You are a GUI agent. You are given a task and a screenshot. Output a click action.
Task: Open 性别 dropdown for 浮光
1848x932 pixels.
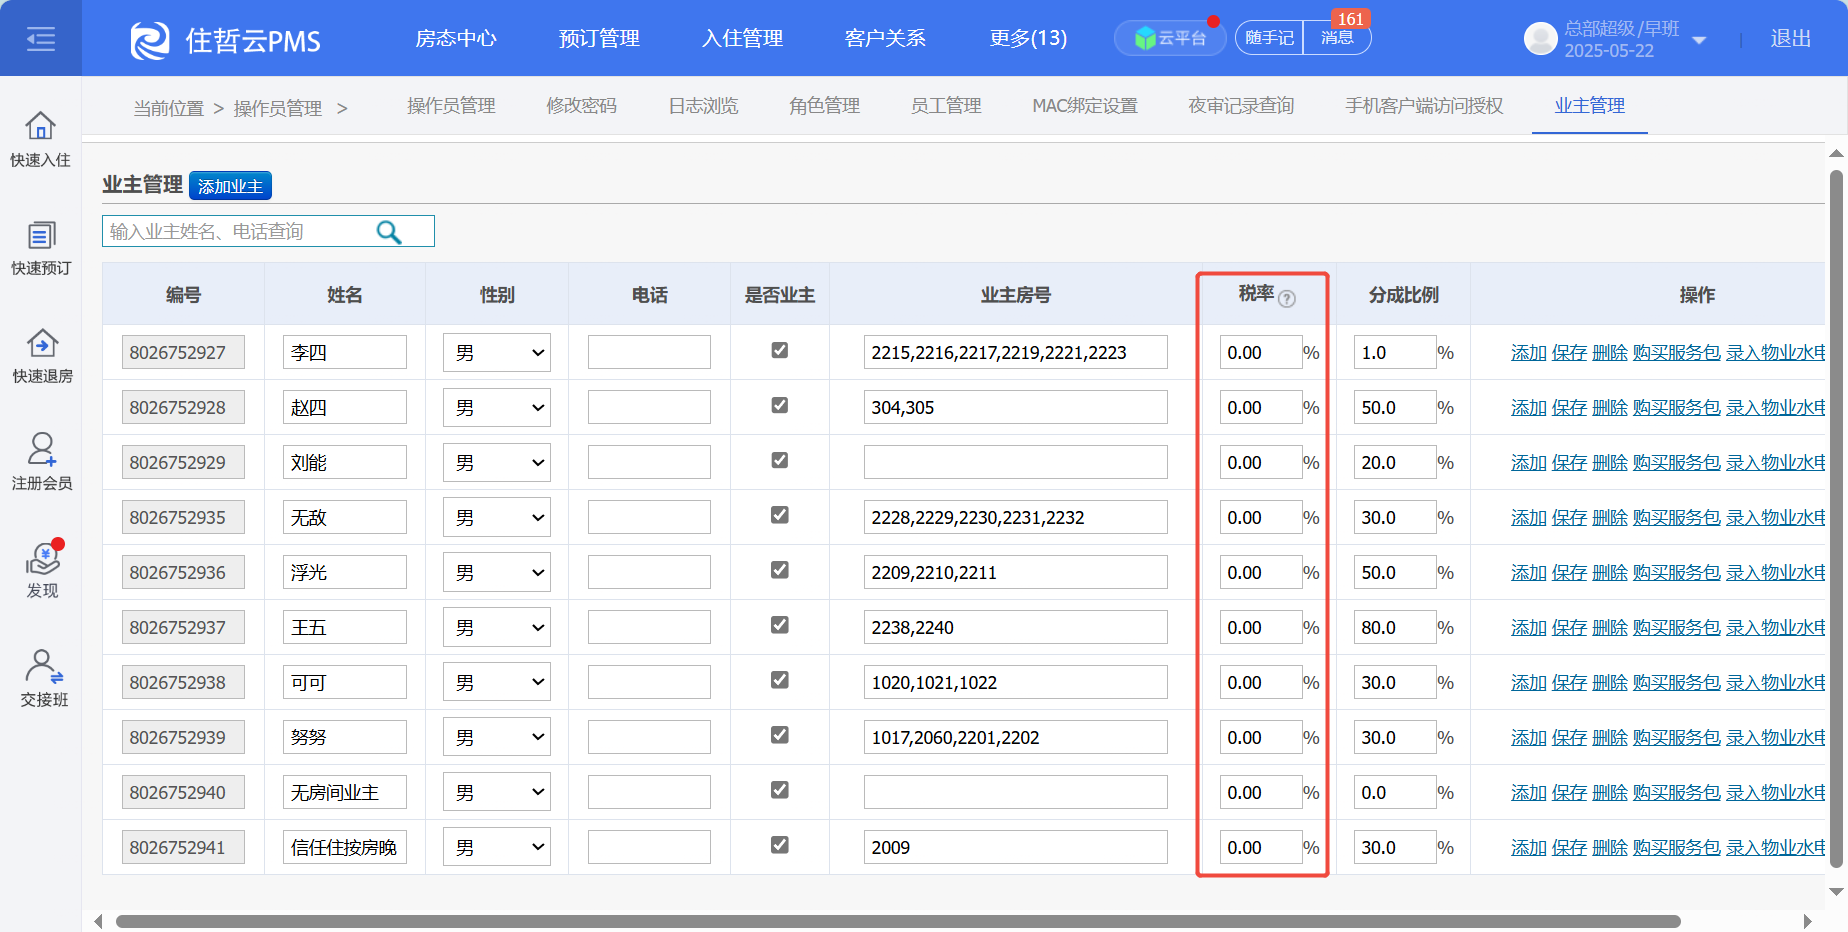[497, 573]
